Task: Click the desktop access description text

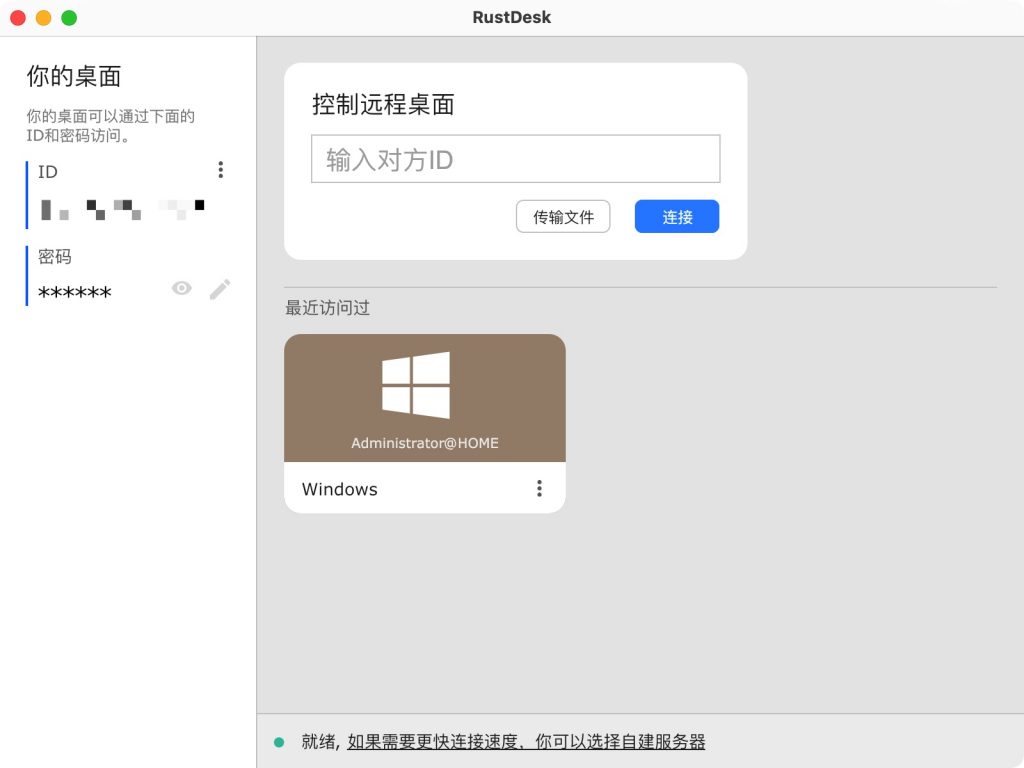Action: coord(110,125)
